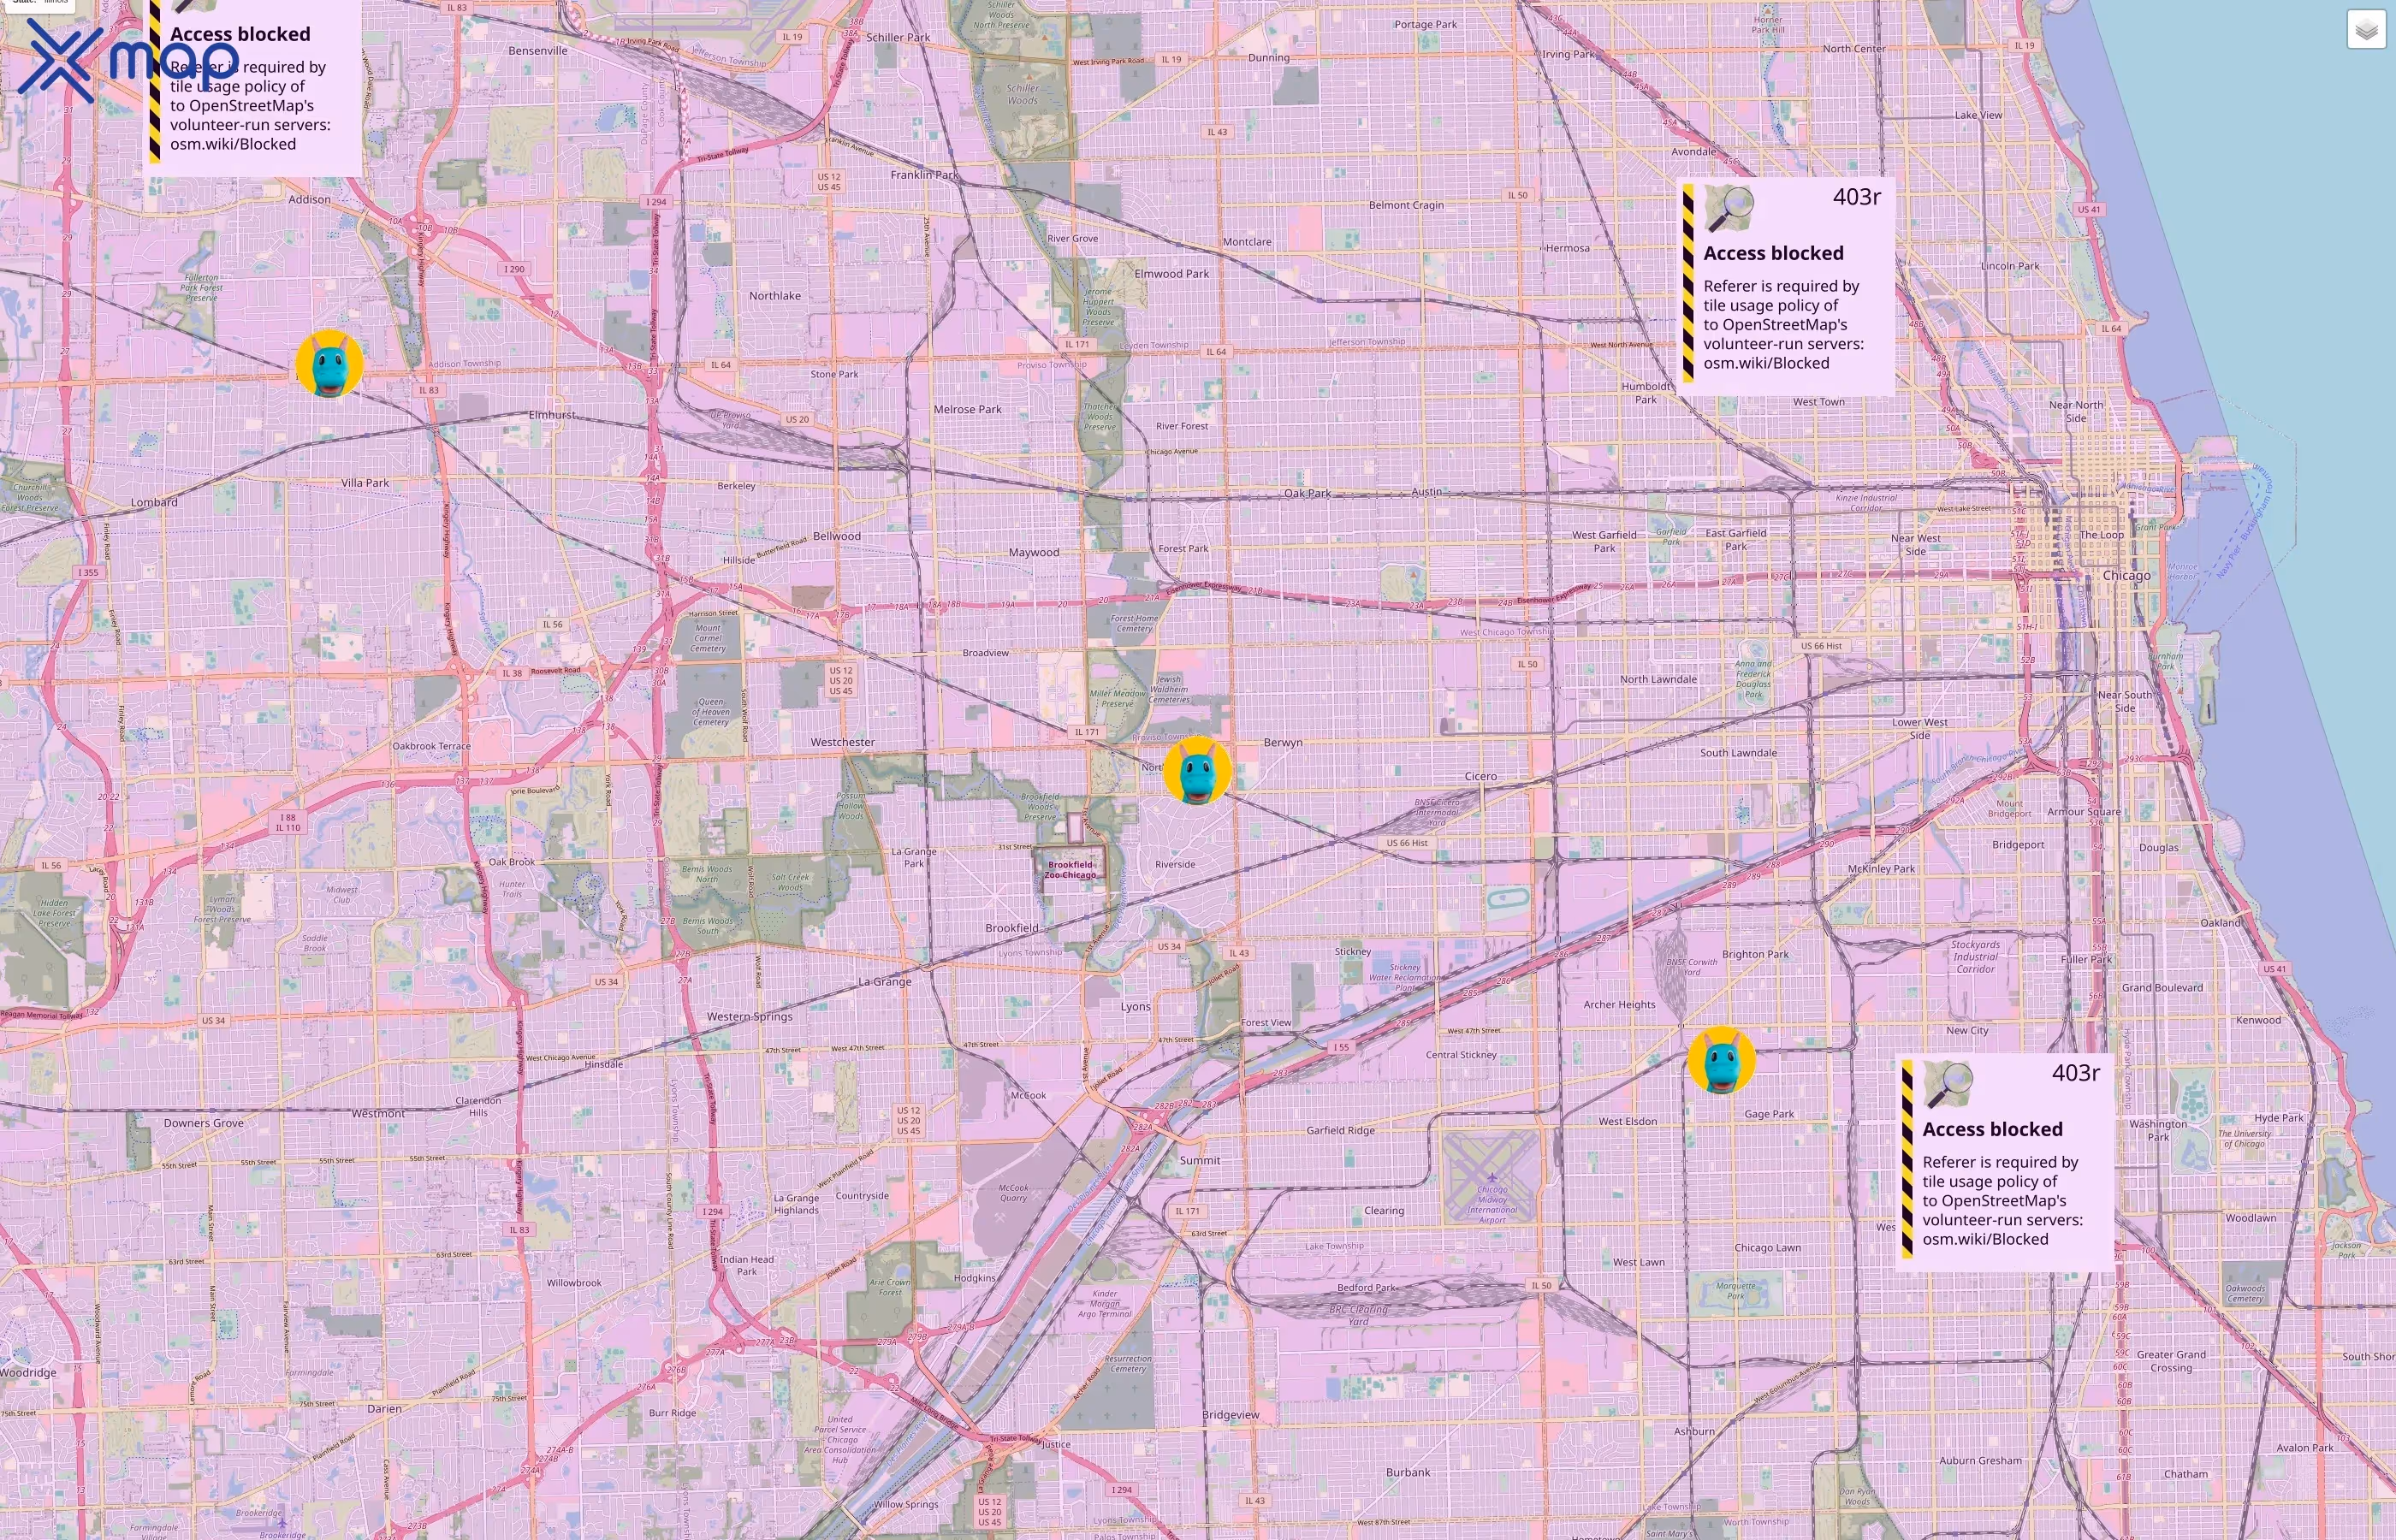This screenshot has height=1540, width=2396.
Task: Click the "The Loop" label
Action: (x=2102, y=535)
